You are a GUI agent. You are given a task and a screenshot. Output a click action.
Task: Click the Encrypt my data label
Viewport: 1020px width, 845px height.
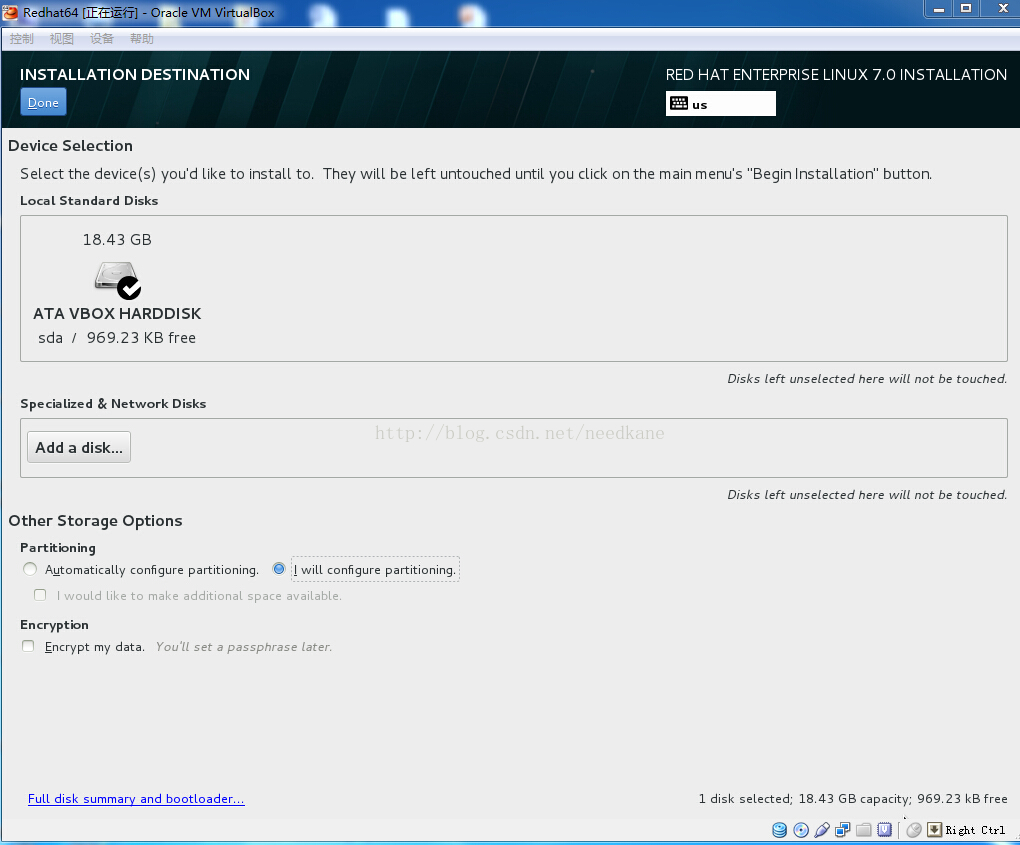point(95,647)
